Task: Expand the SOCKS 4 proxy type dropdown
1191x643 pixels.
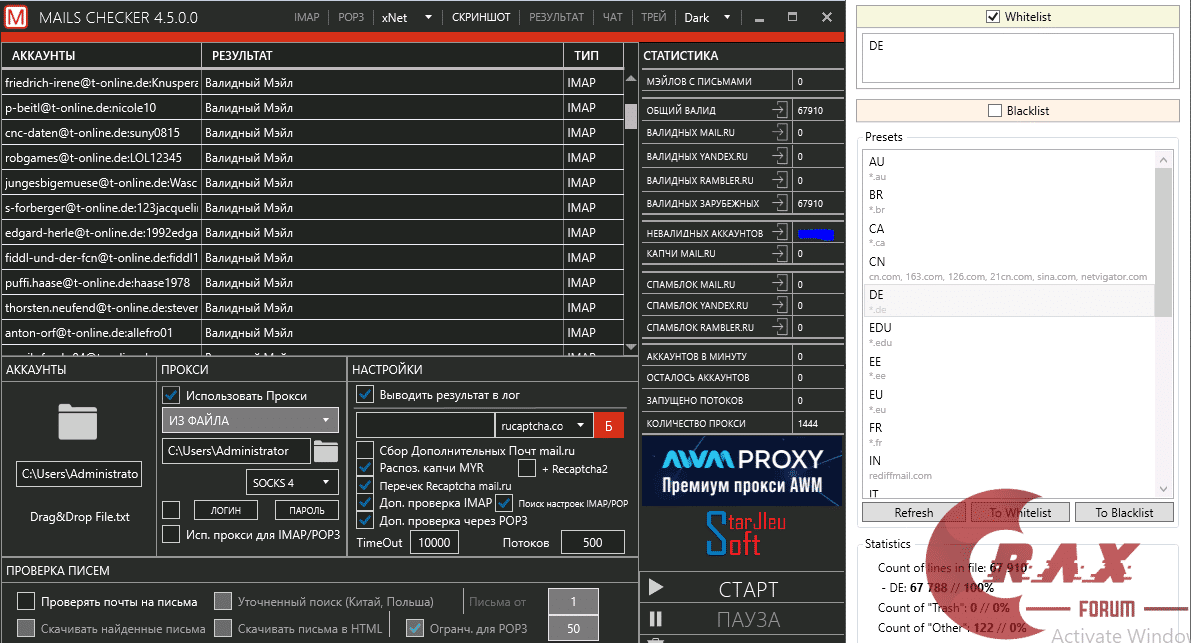Action: [292, 483]
